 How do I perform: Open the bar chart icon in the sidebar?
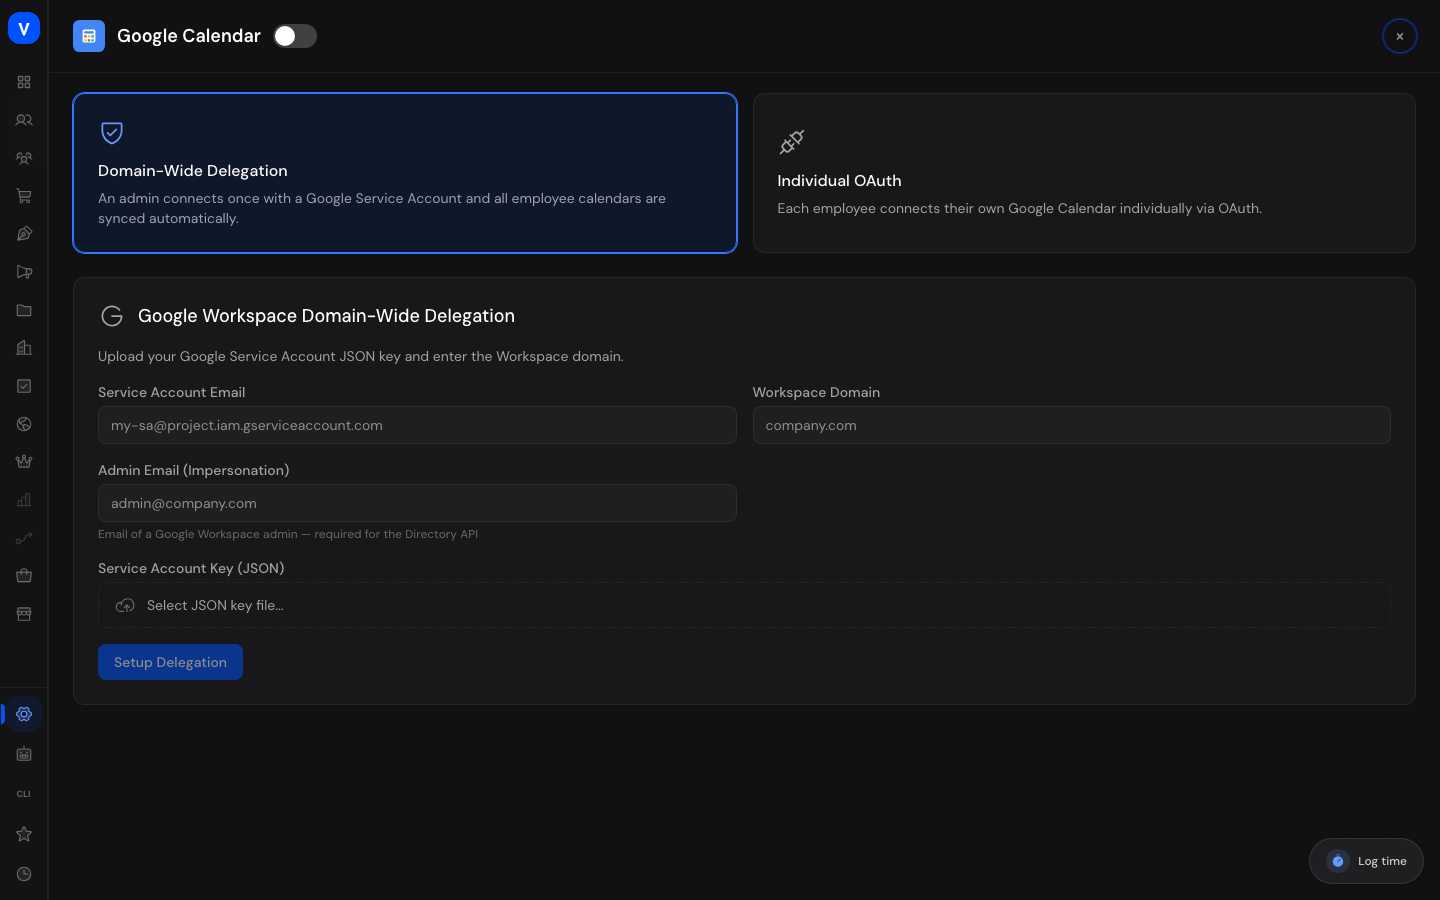(24, 500)
